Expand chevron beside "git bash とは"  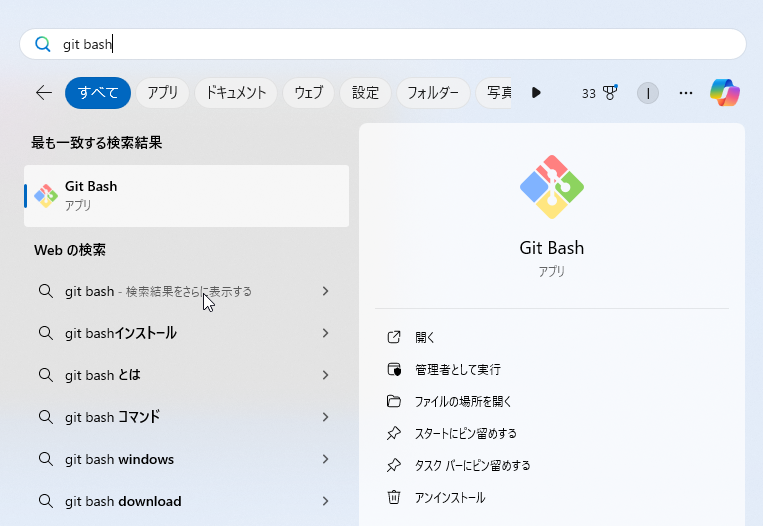click(326, 375)
